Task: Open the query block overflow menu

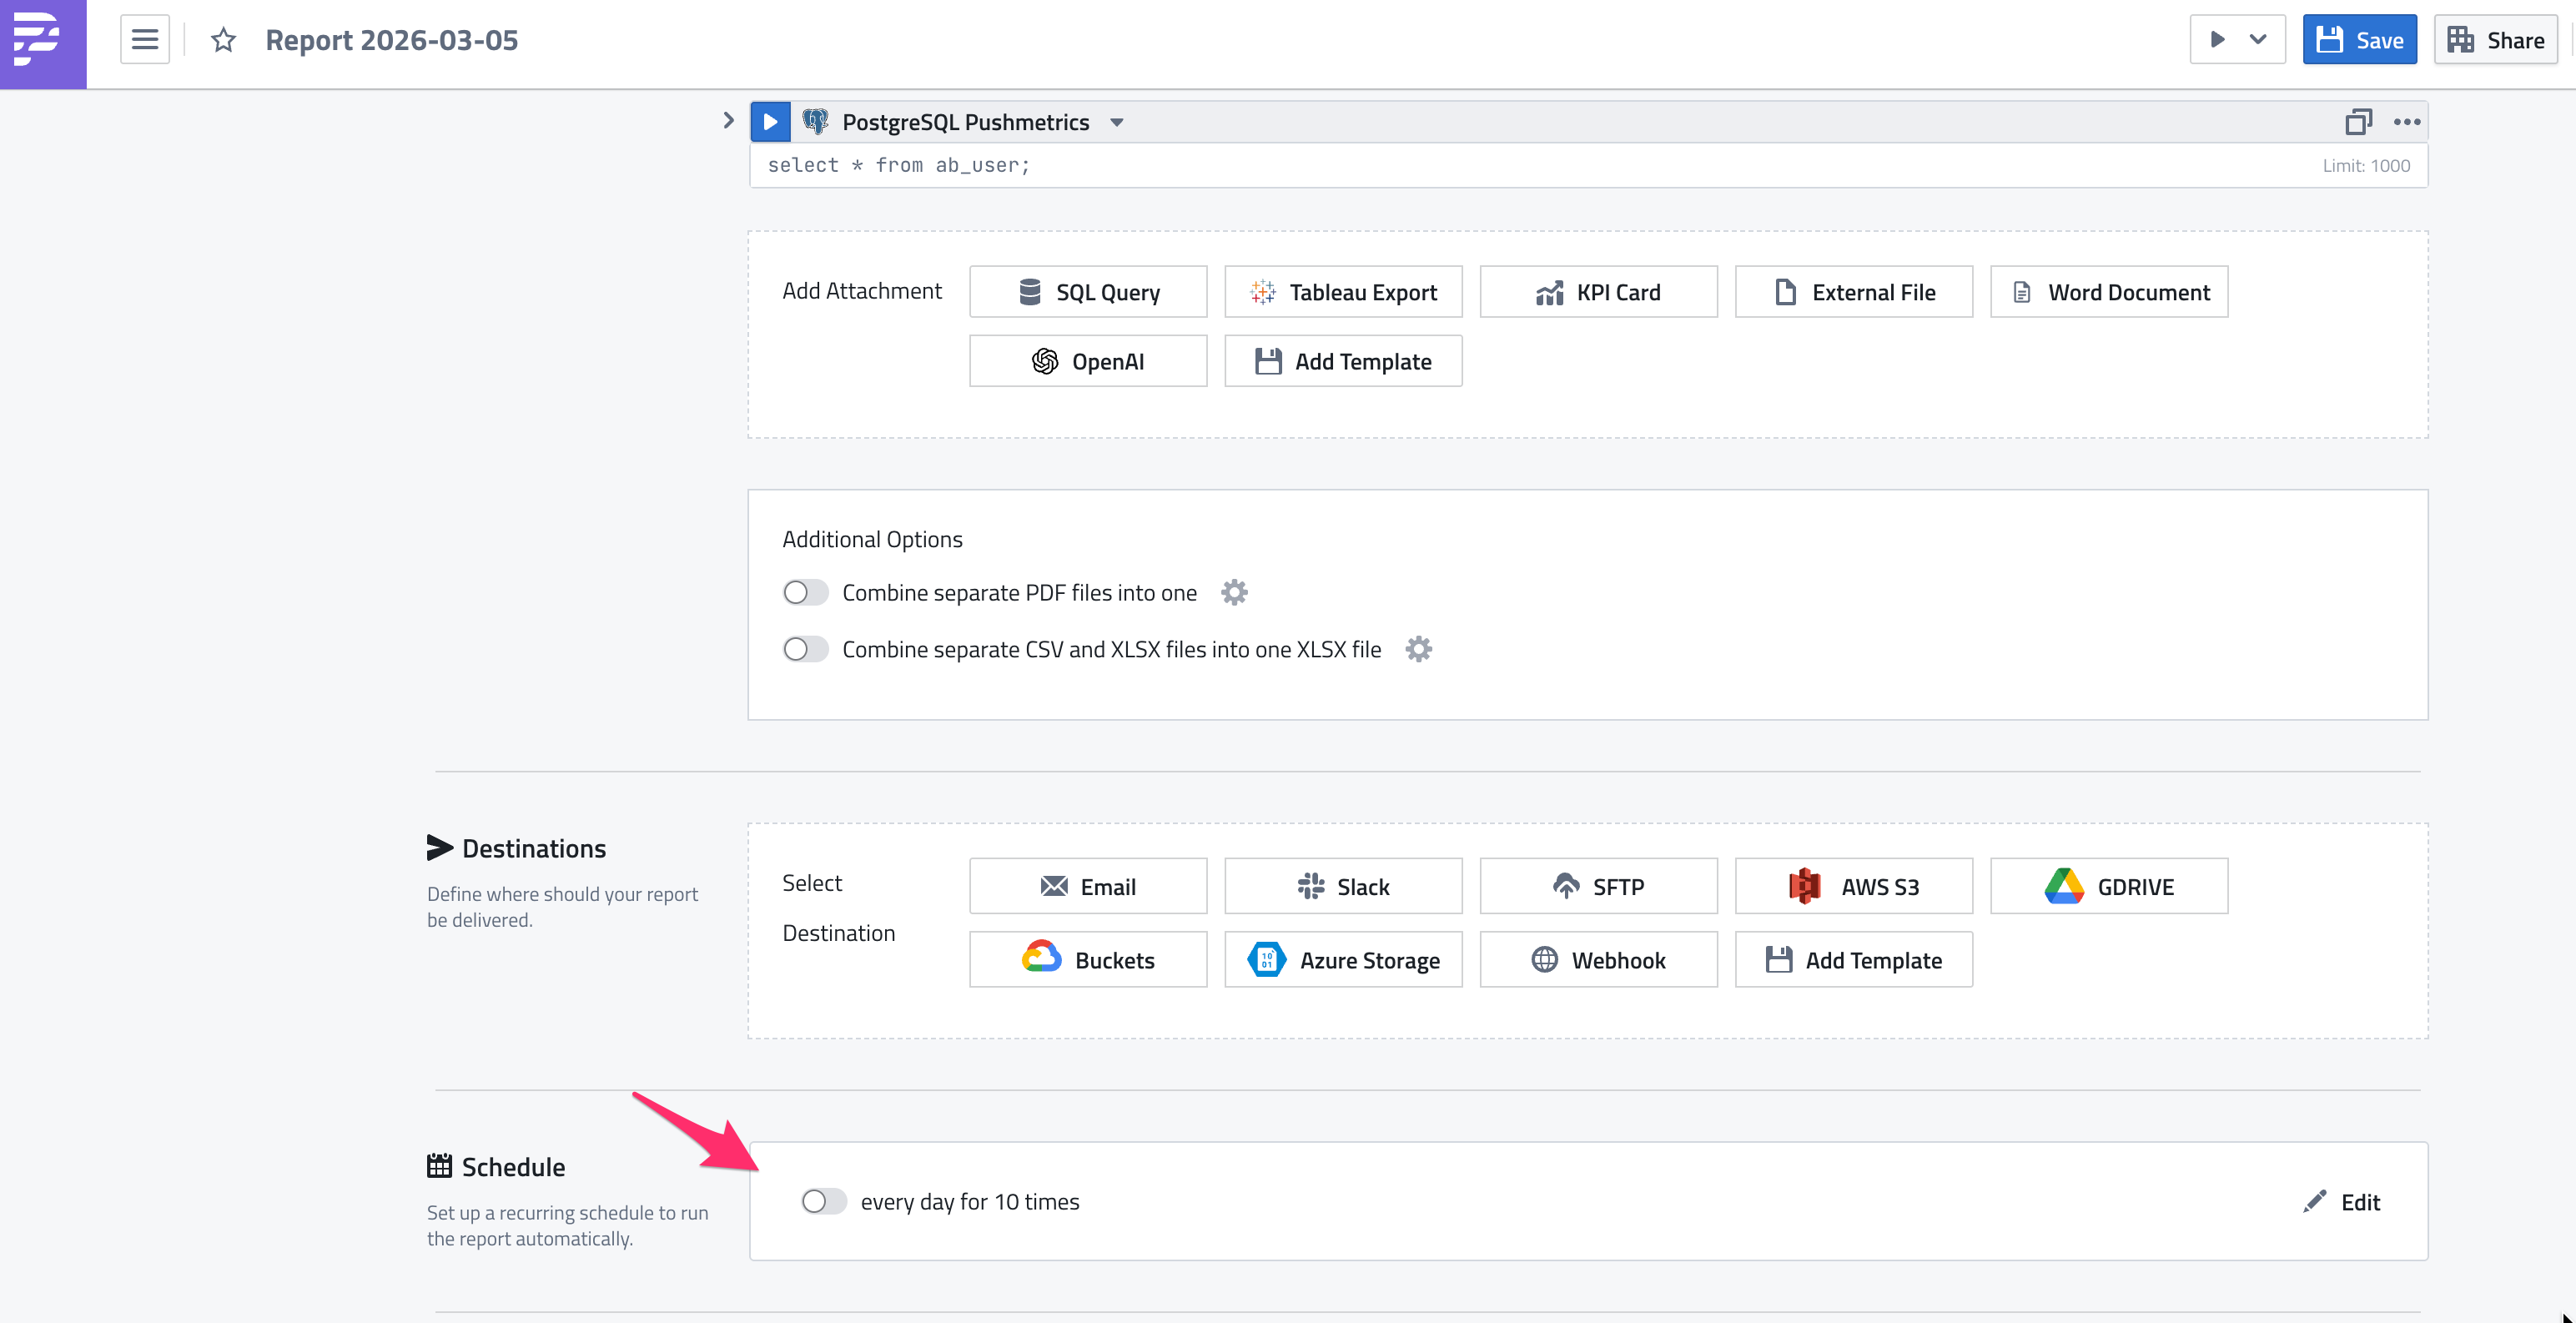Action: pos(2406,121)
